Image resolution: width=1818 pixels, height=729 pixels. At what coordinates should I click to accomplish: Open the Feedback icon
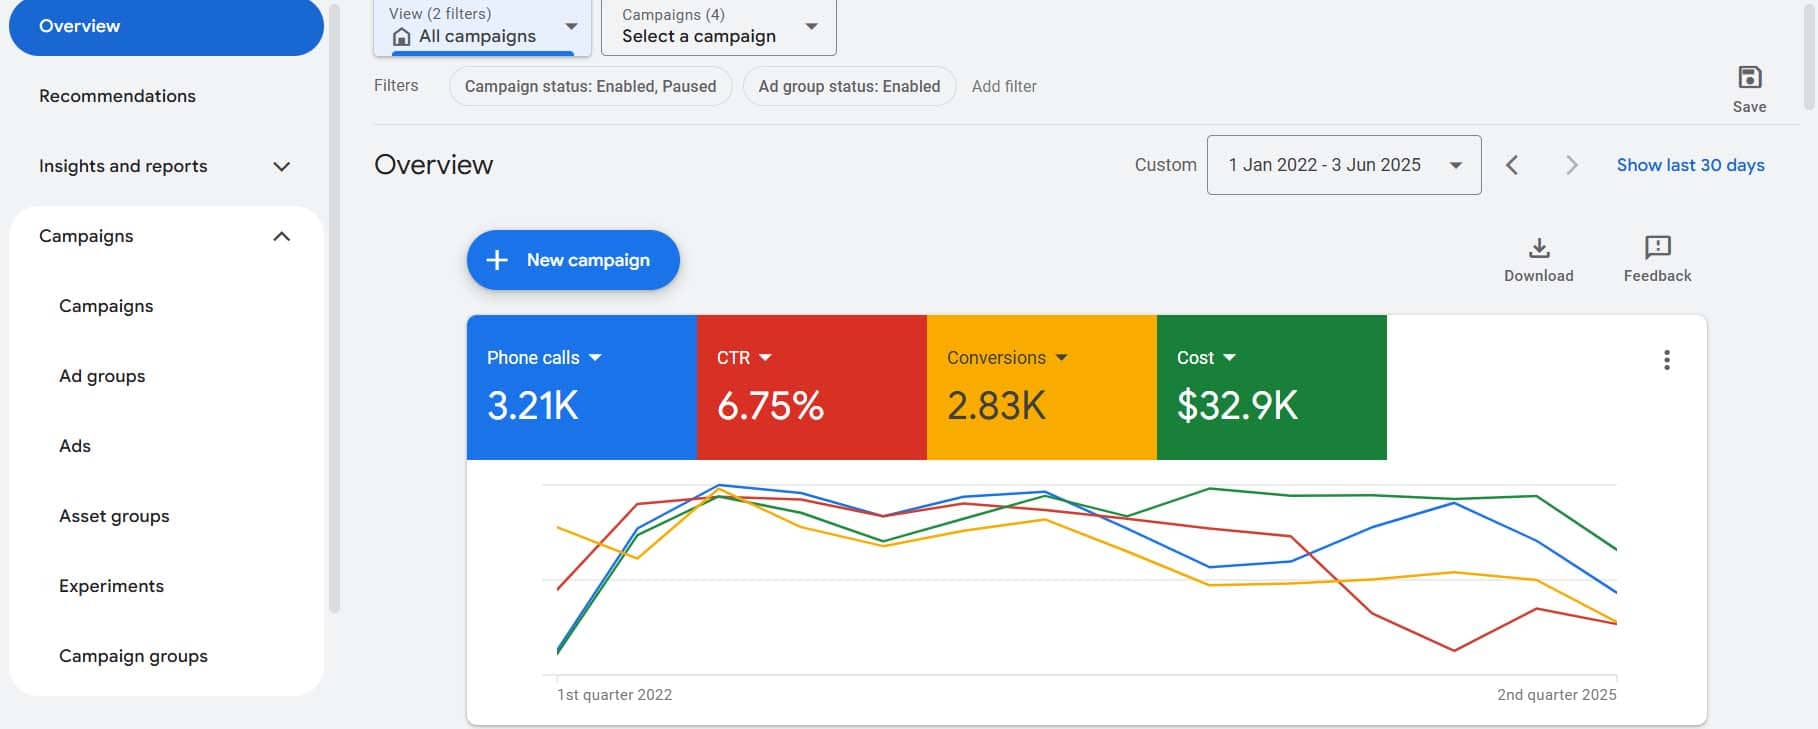coord(1657,248)
